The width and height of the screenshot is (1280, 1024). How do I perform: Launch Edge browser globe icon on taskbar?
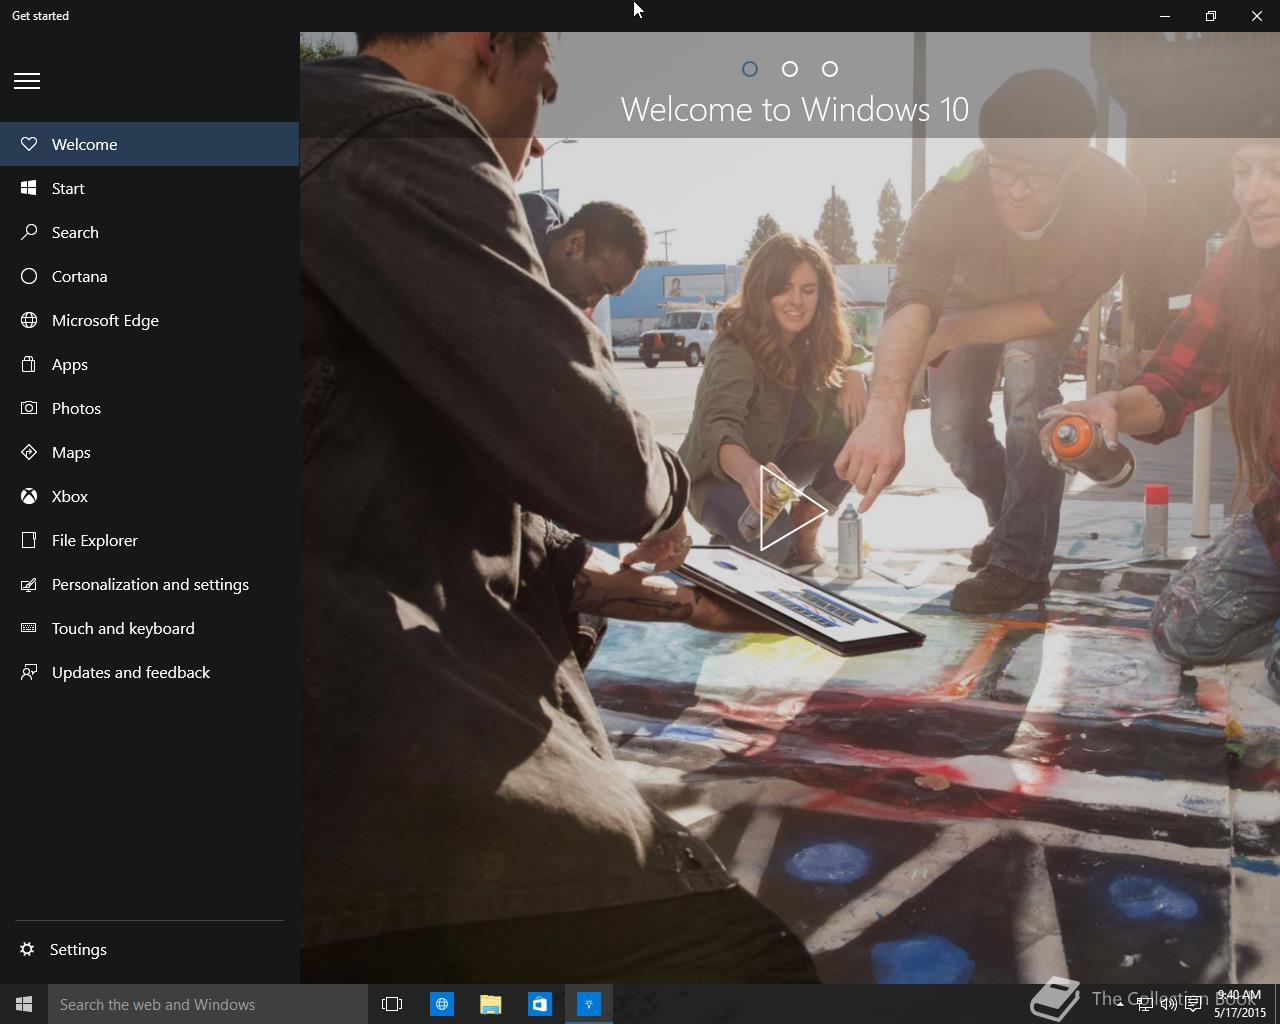point(441,1004)
